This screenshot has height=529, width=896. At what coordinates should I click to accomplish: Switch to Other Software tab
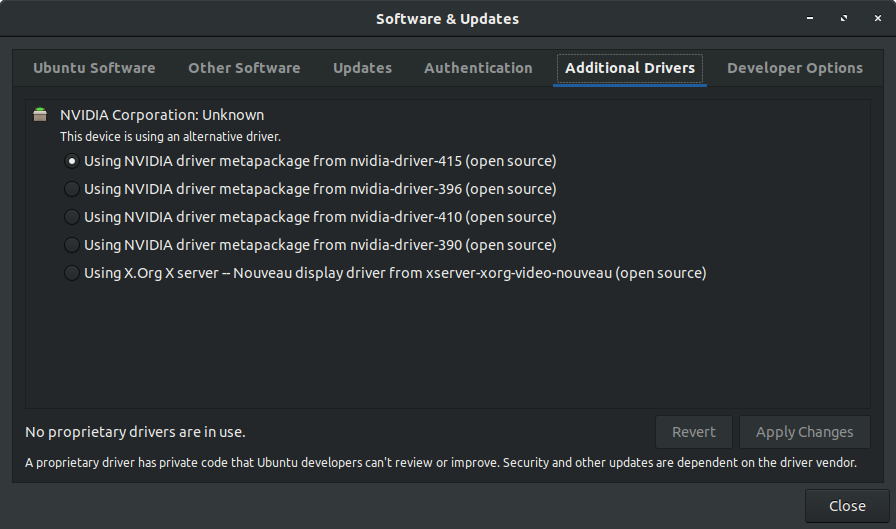tap(244, 68)
